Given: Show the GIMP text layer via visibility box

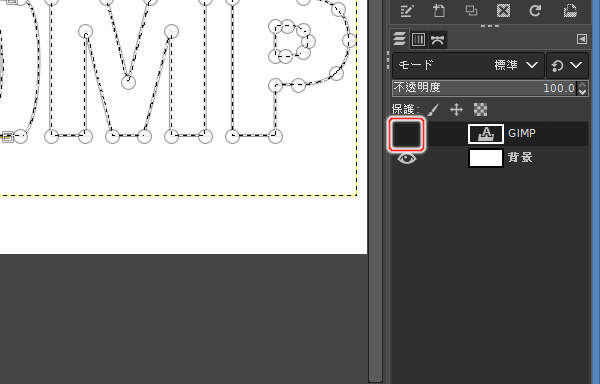Looking at the screenshot, I should 407,134.
